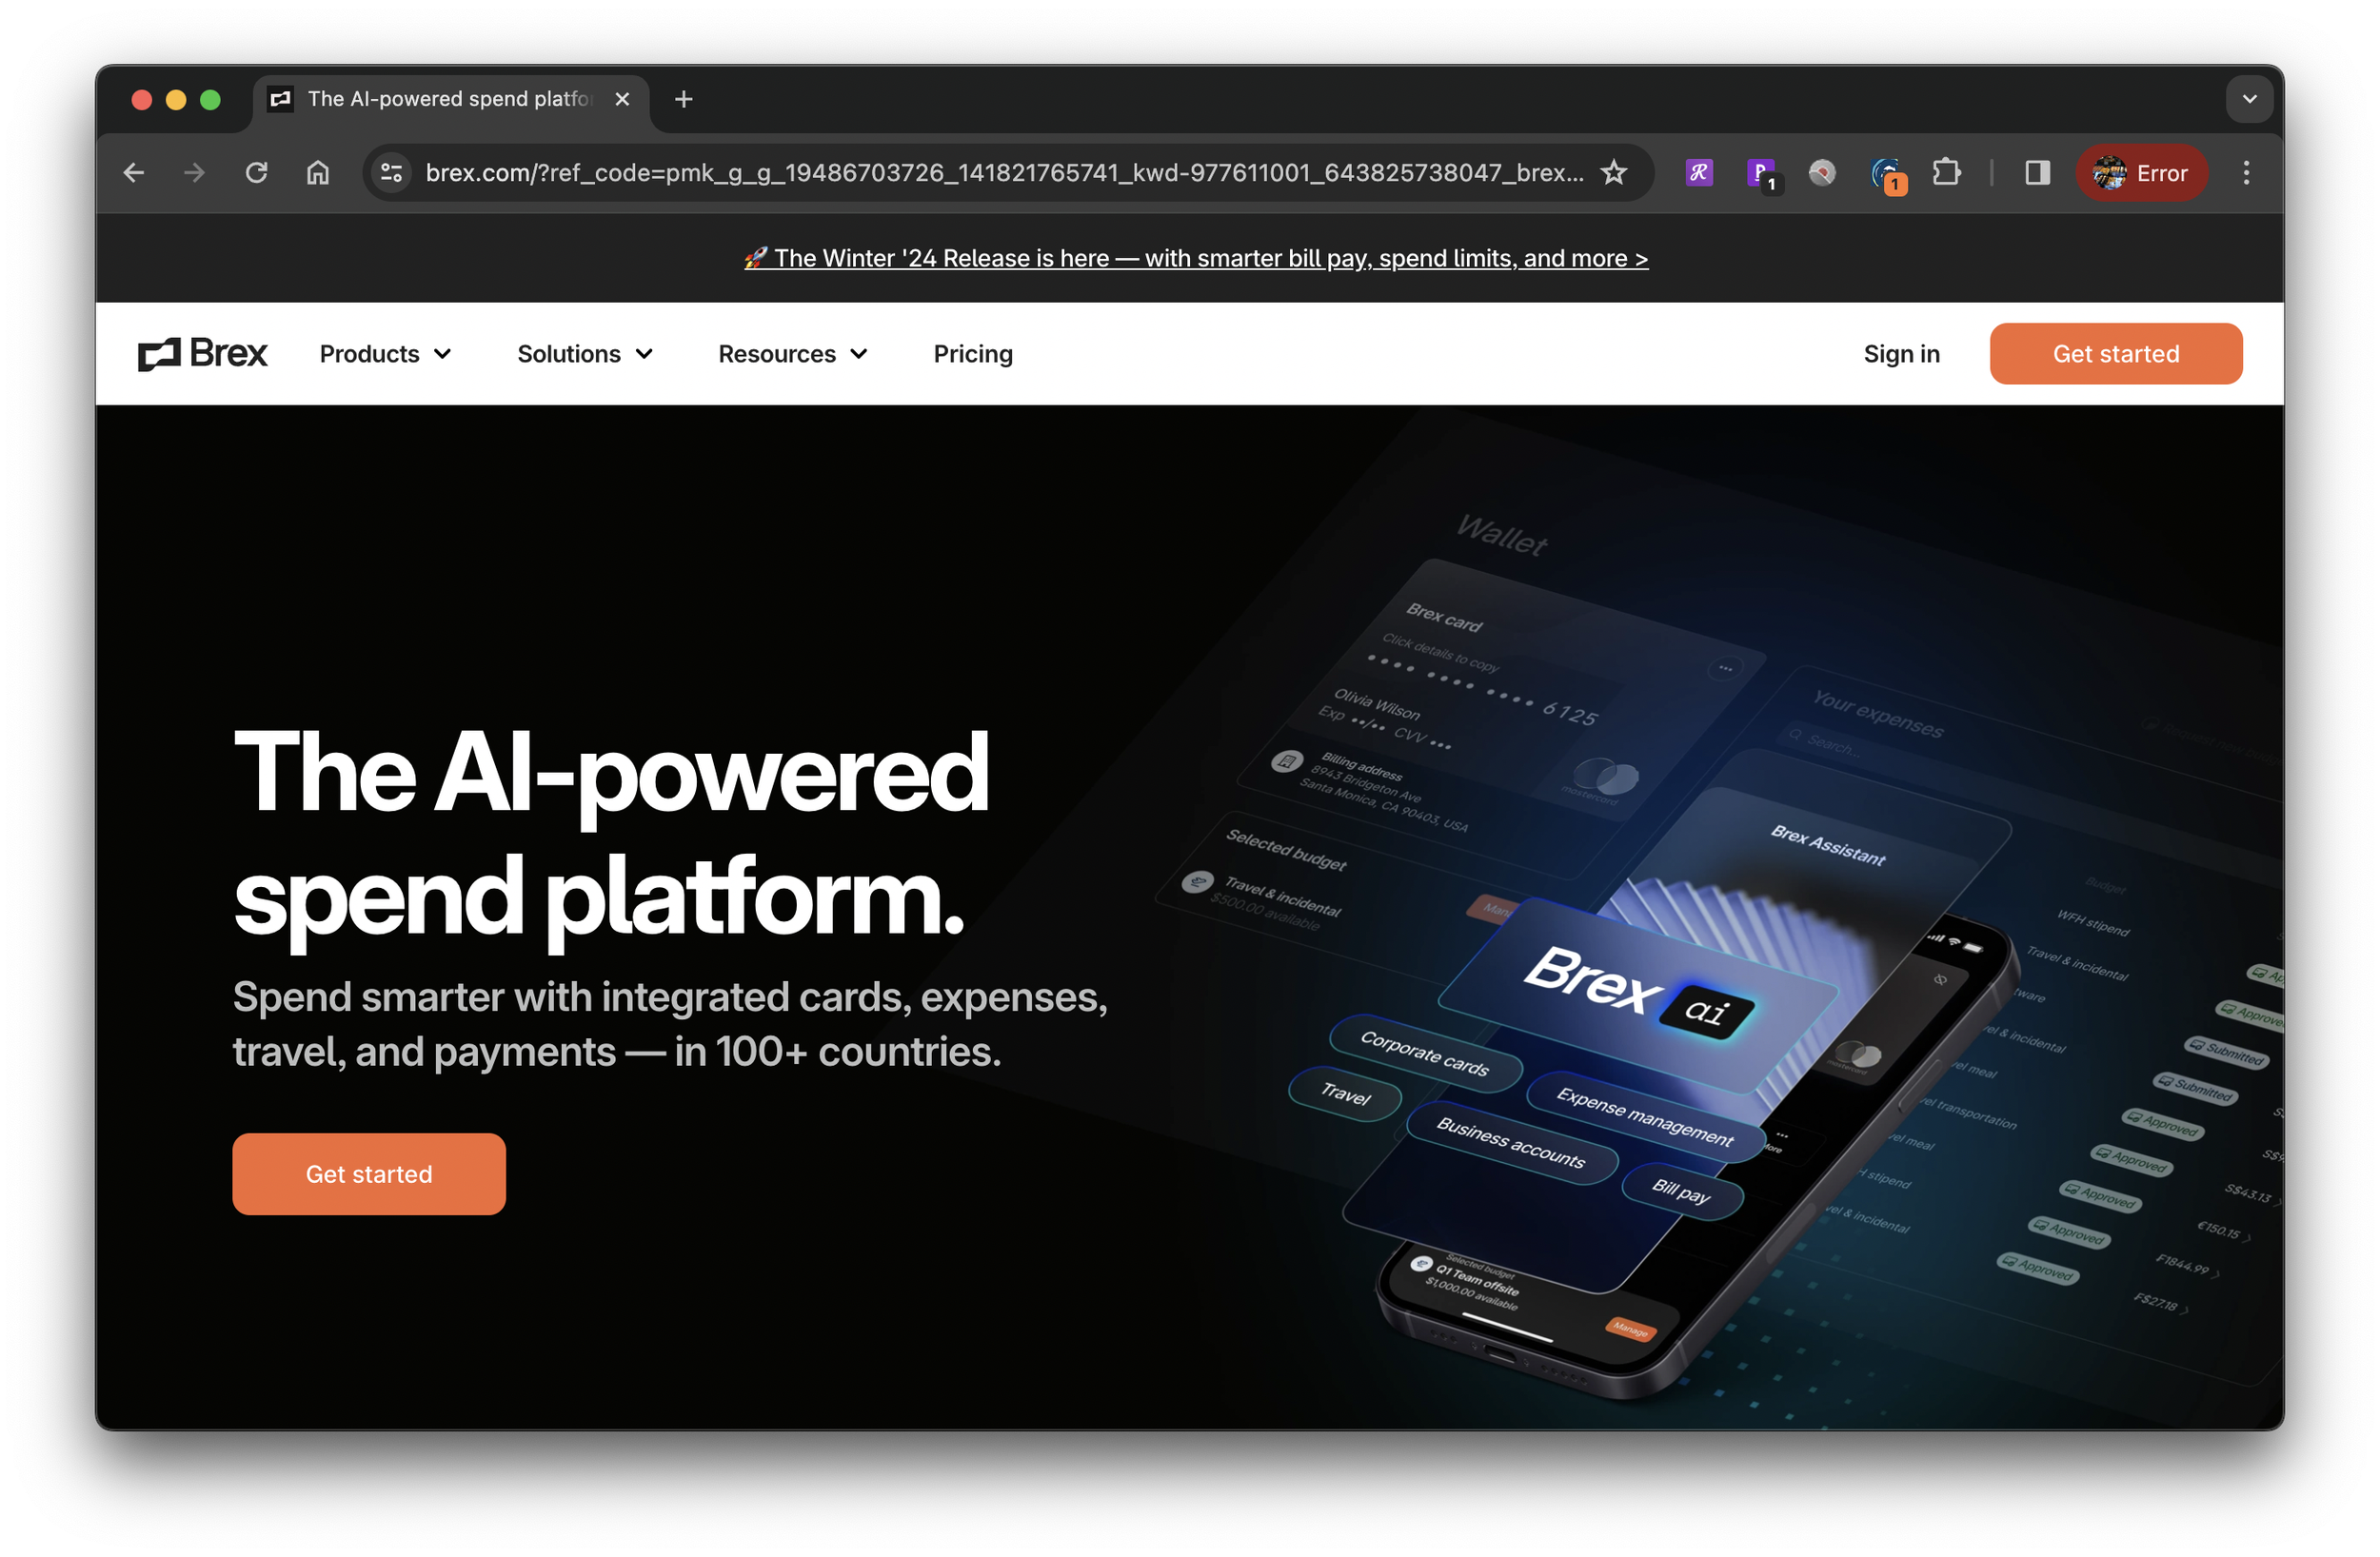Open the Winter '24 Release announcement link
The height and width of the screenshot is (1557, 2380).
coord(1195,258)
